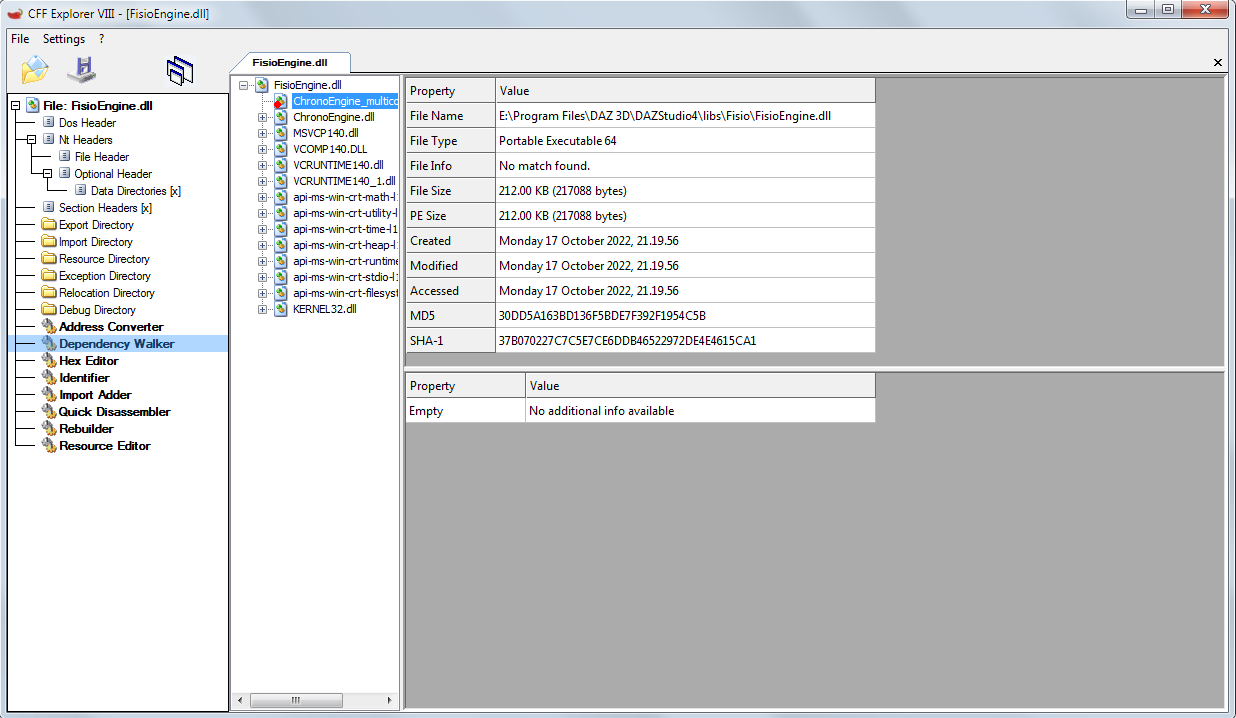The width and height of the screenshot is (1236, 718).
Task: Select File Header in the tree
Action: click(101, 157)
